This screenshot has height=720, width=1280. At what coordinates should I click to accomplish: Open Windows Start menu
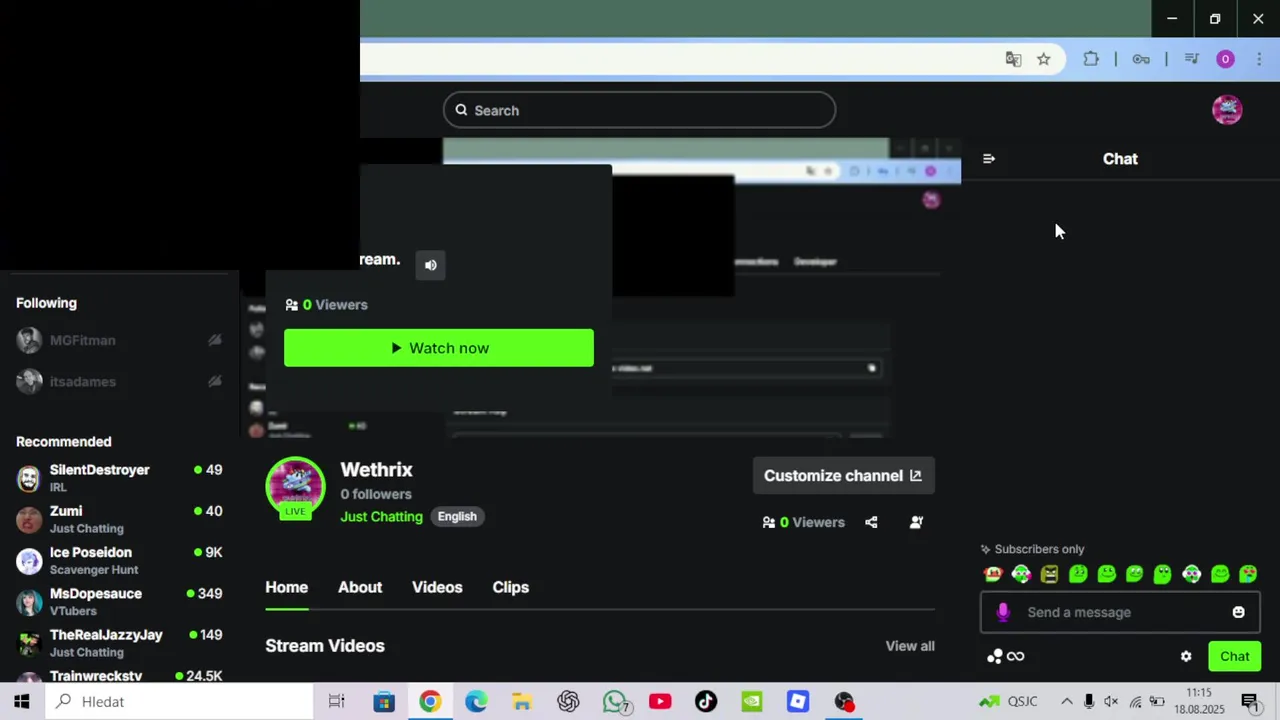(22, 702)
